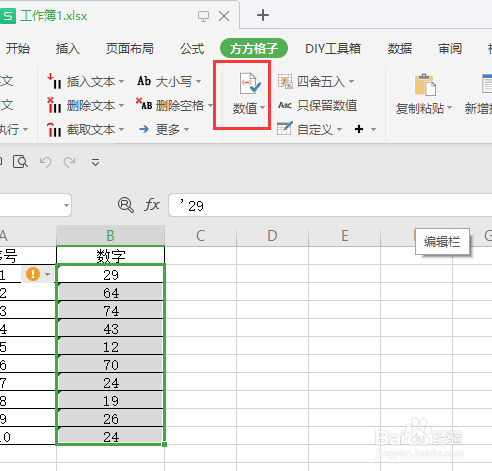492x471 pixels.
Task: Open the Name Box dropdown arrow
Action: 66,205
